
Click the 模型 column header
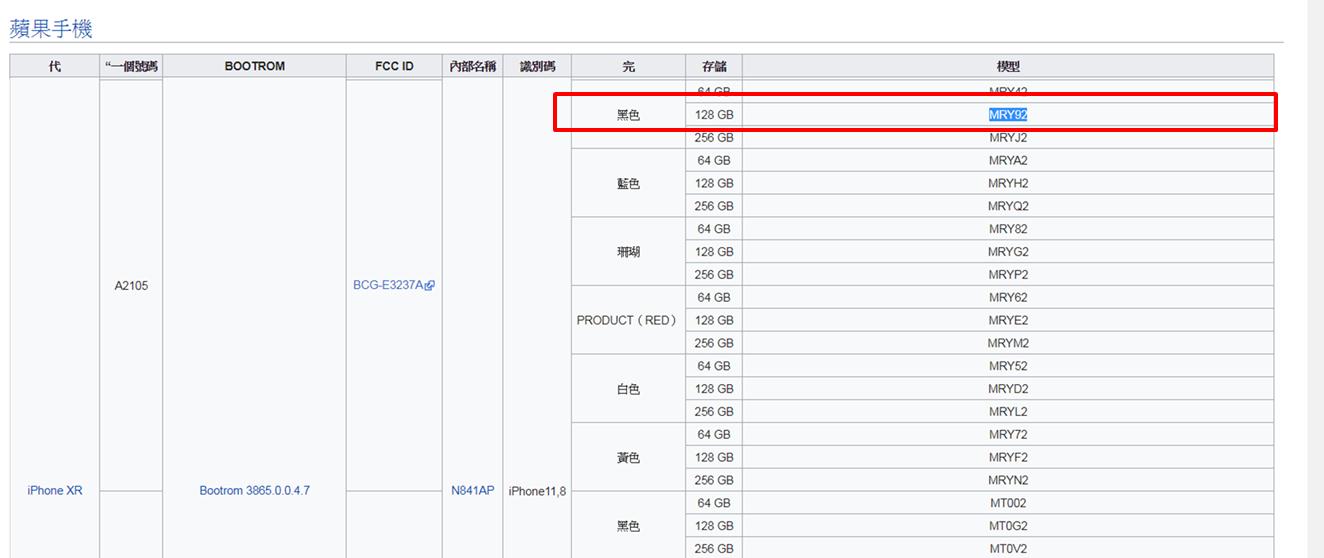pyautogui.click(x=1007, y=66)
